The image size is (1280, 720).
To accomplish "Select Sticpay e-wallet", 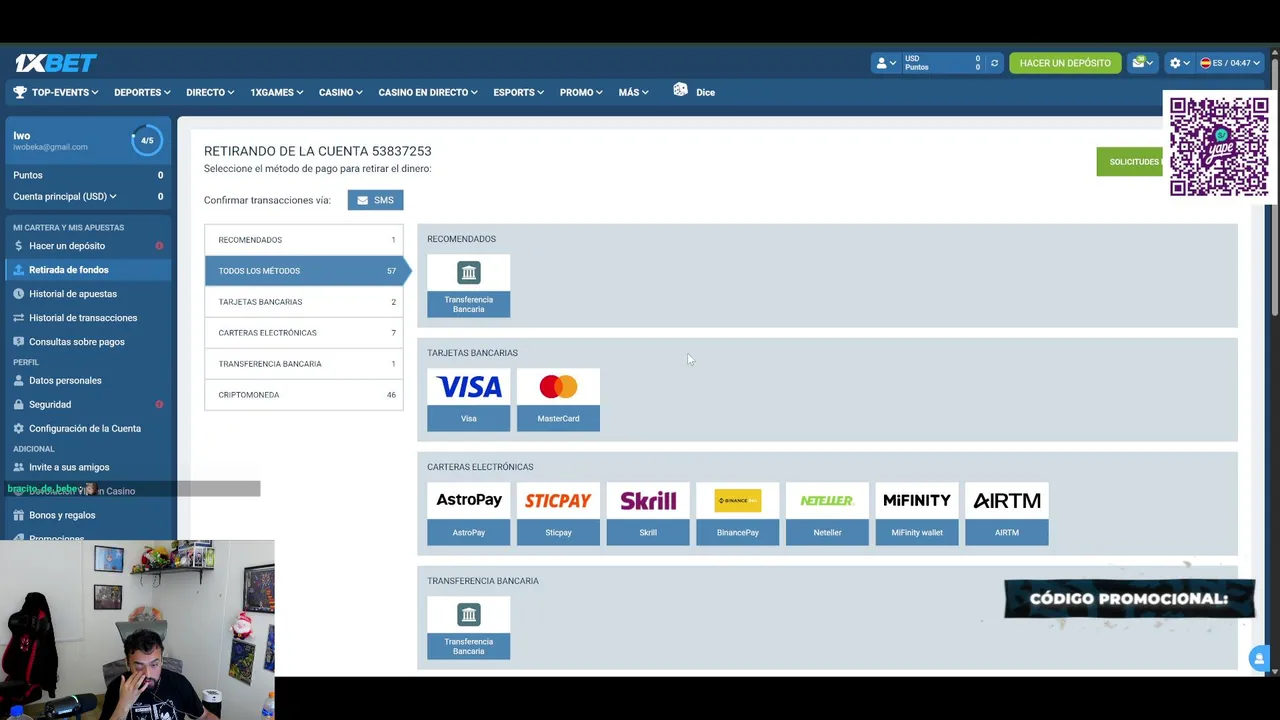I will pos(558,514).
